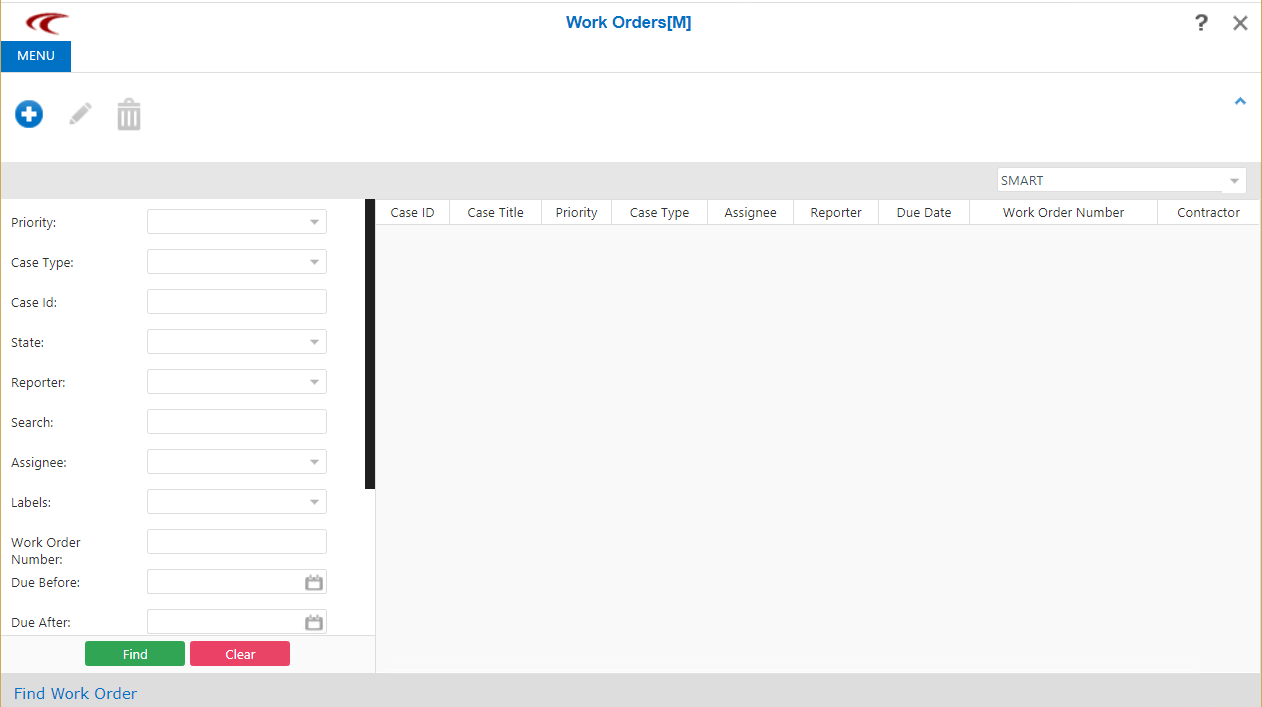Click the company logo in the top left

click(44, 22)
